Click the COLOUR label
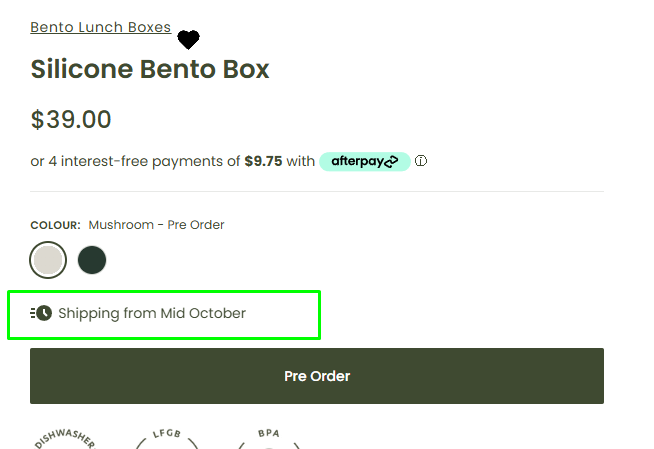 [x=55, y=225]
